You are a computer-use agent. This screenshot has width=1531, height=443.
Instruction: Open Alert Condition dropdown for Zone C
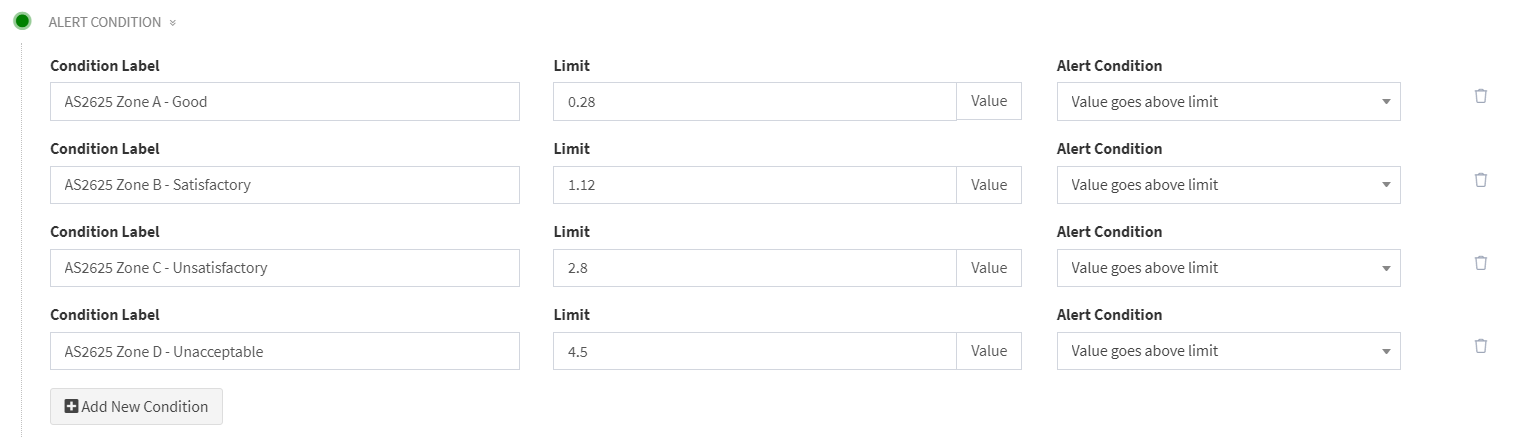click(x=1228, y=268)
